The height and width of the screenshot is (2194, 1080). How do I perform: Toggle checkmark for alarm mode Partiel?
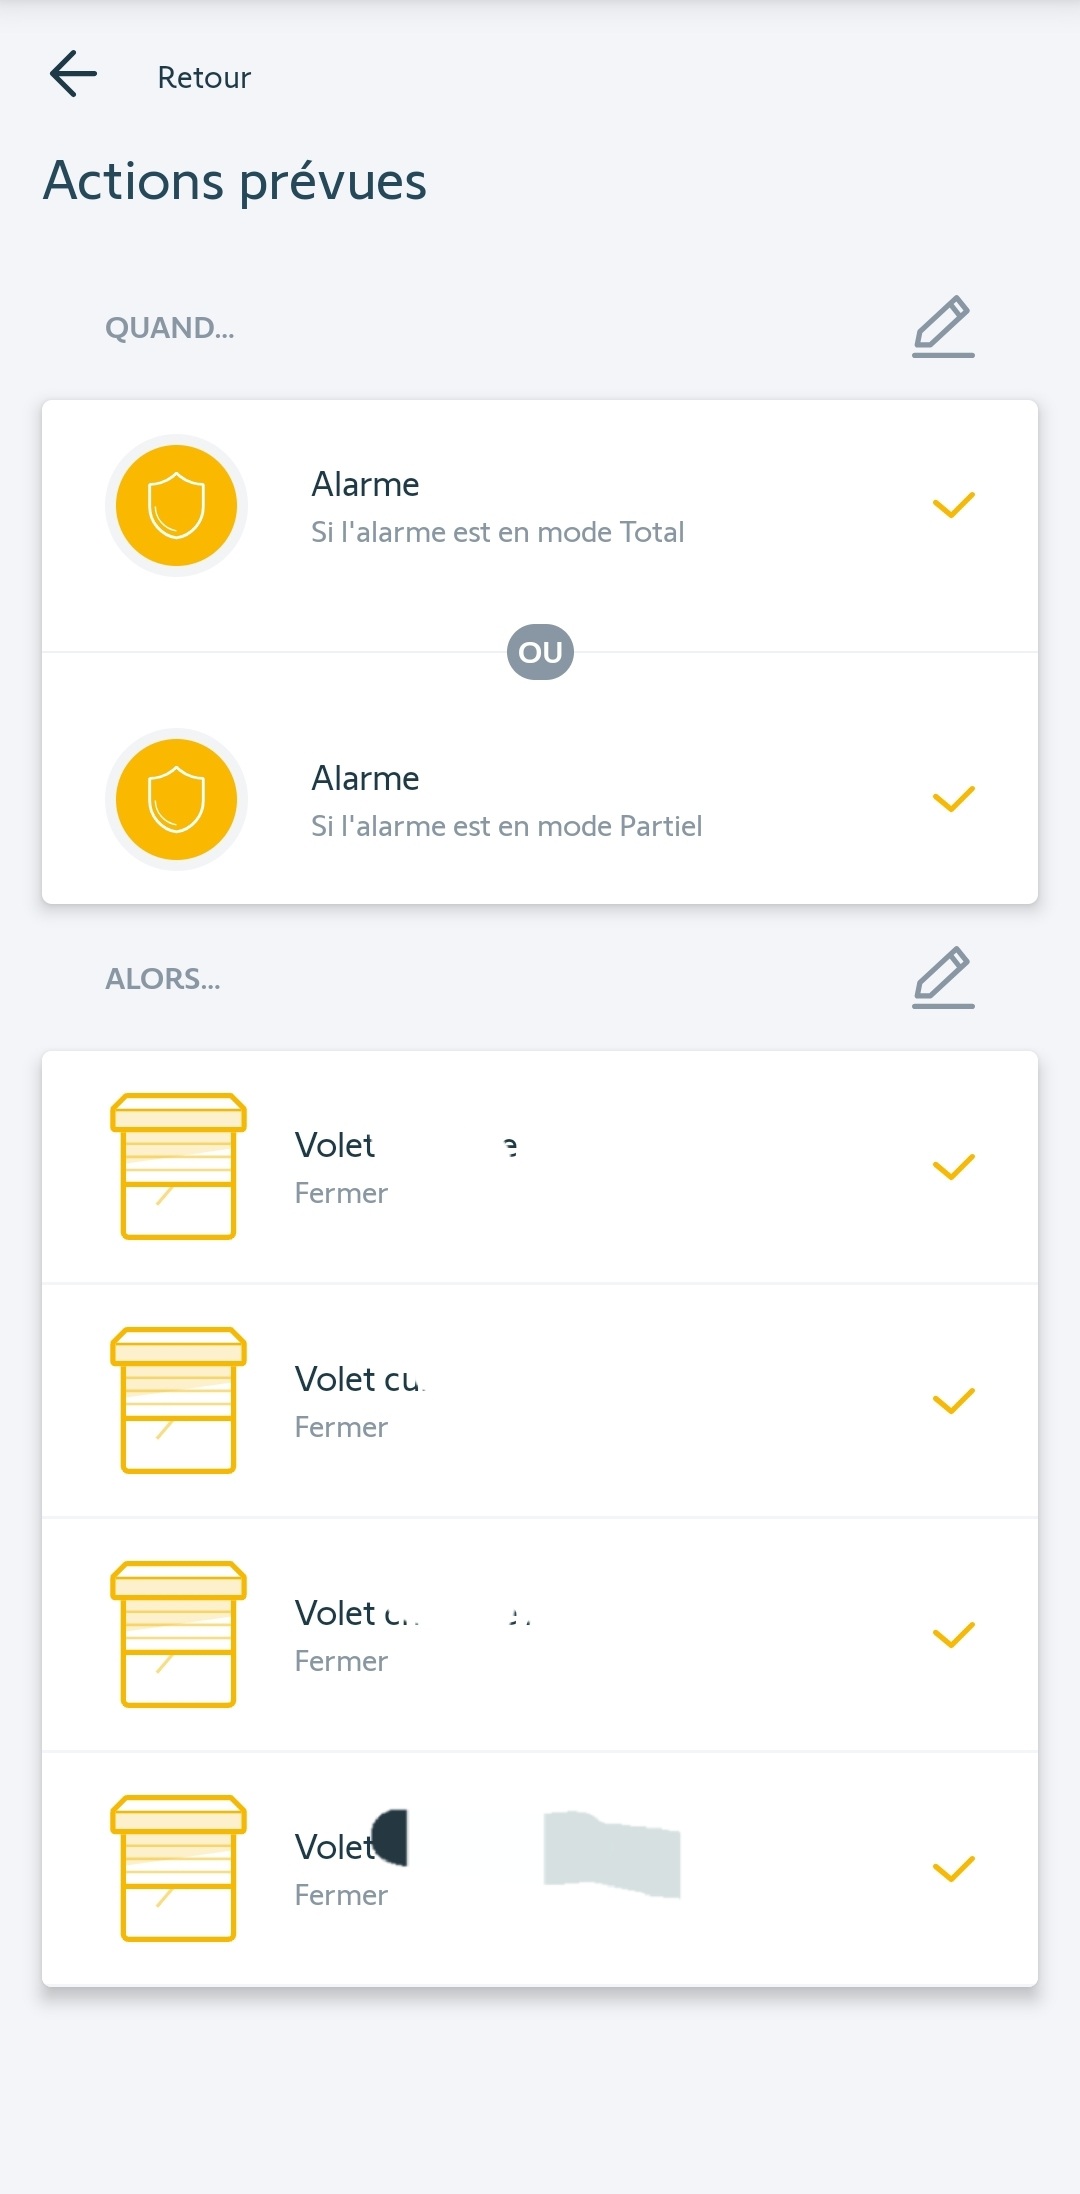click(953, 799)
